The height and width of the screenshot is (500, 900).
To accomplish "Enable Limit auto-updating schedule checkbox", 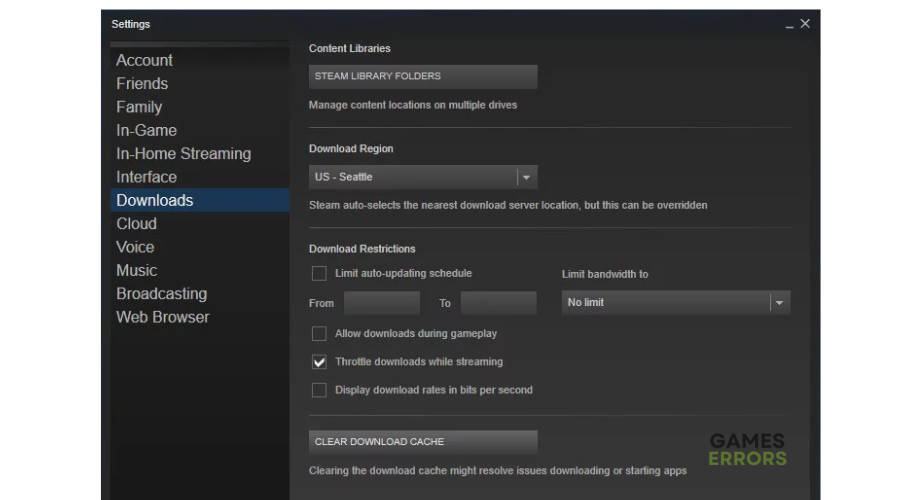I will pos(319,273).
